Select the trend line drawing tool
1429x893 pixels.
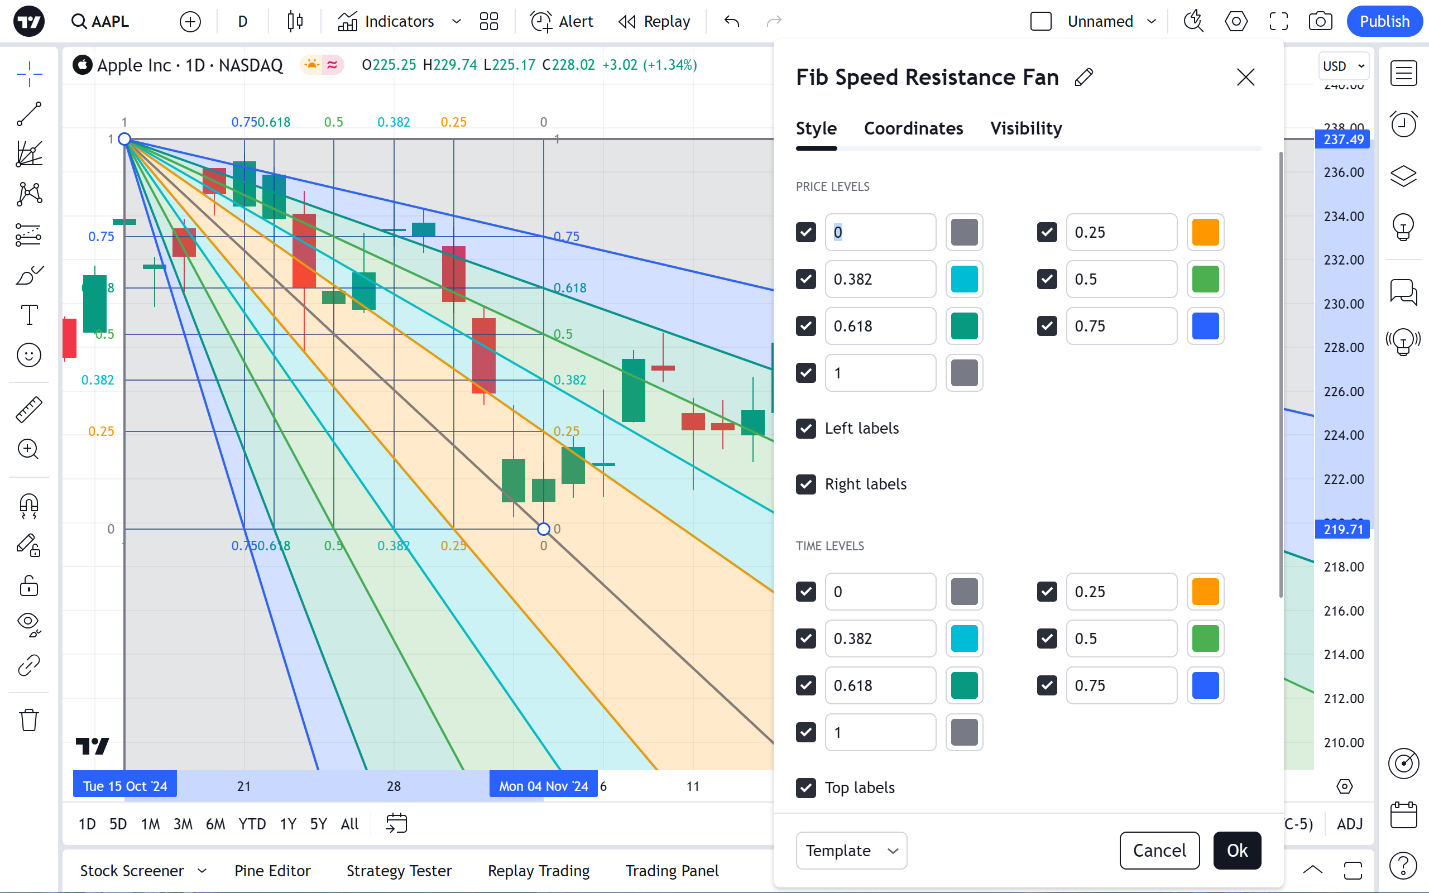point(29,114)
